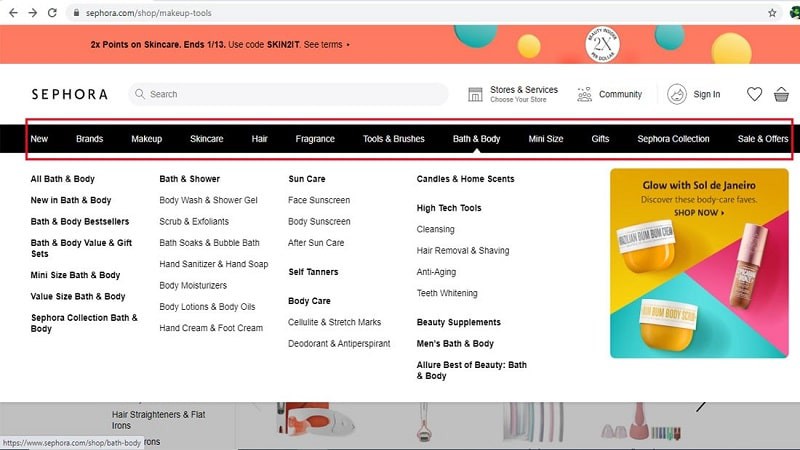Click the Stores & Services storefront icon
The image size is (800, 450).
coord(475,94)
